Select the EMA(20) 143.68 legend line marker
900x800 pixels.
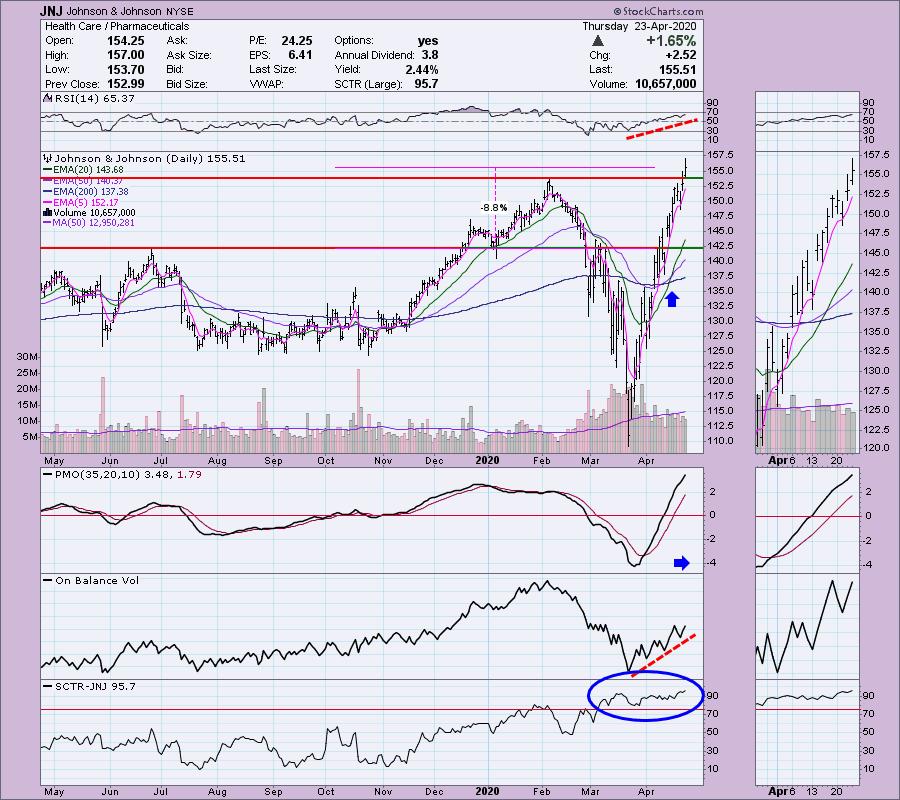[x=48, y=170]
